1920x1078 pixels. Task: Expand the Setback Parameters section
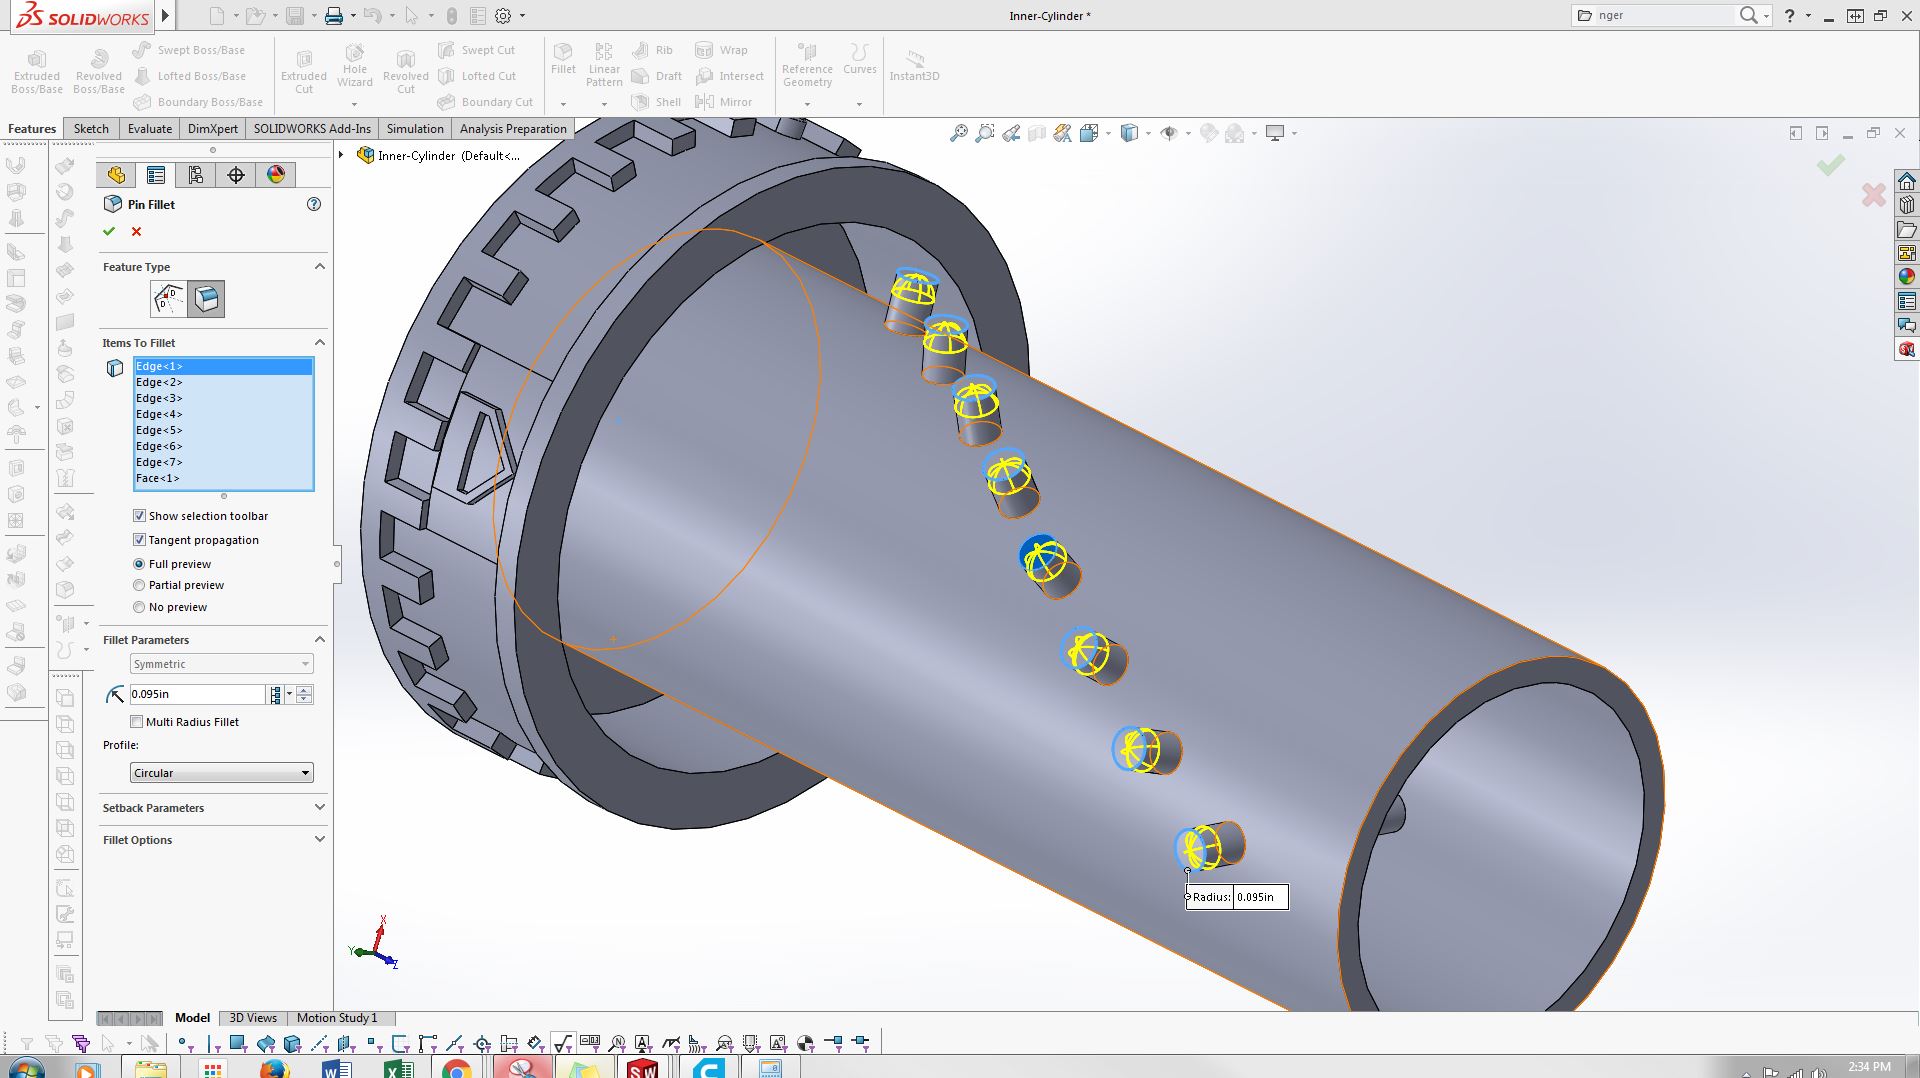(x=213, y=808)
